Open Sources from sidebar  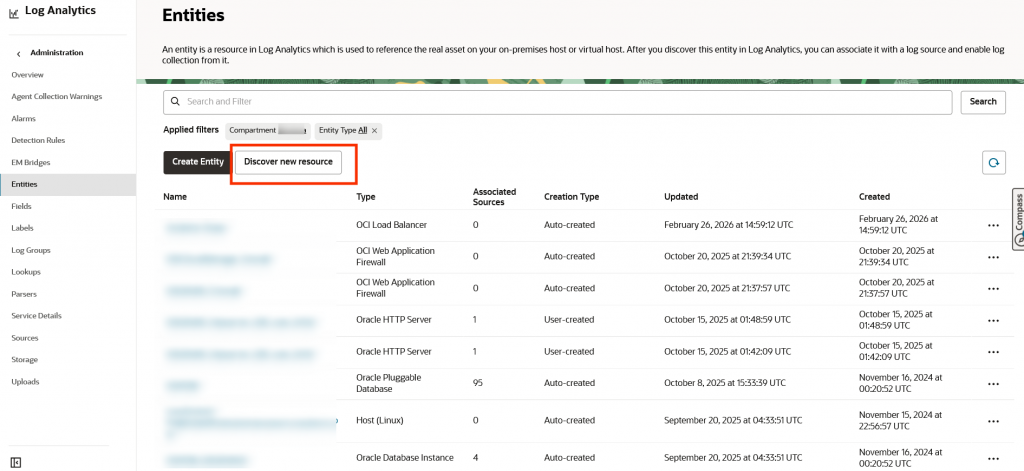coord(25,338)
